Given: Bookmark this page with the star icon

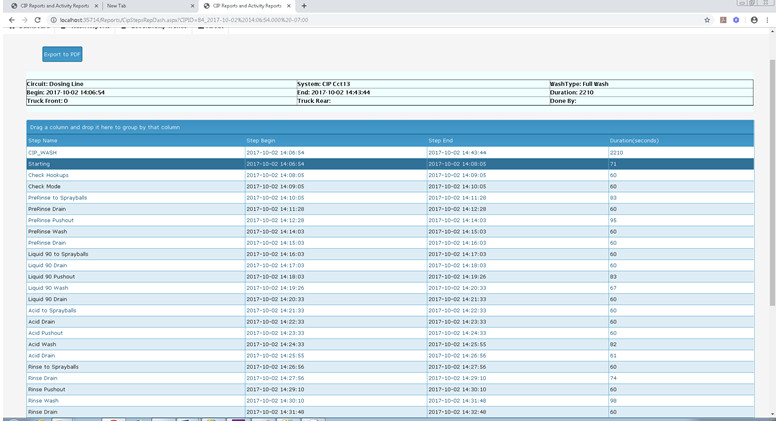Looking at the screenshot, I should 707,19.
